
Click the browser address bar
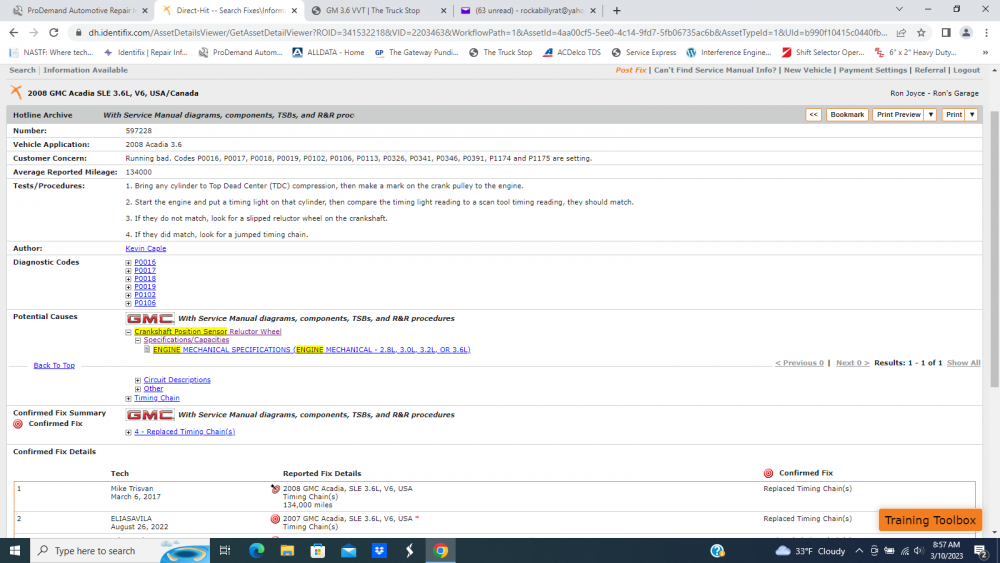tap(487, 33)
